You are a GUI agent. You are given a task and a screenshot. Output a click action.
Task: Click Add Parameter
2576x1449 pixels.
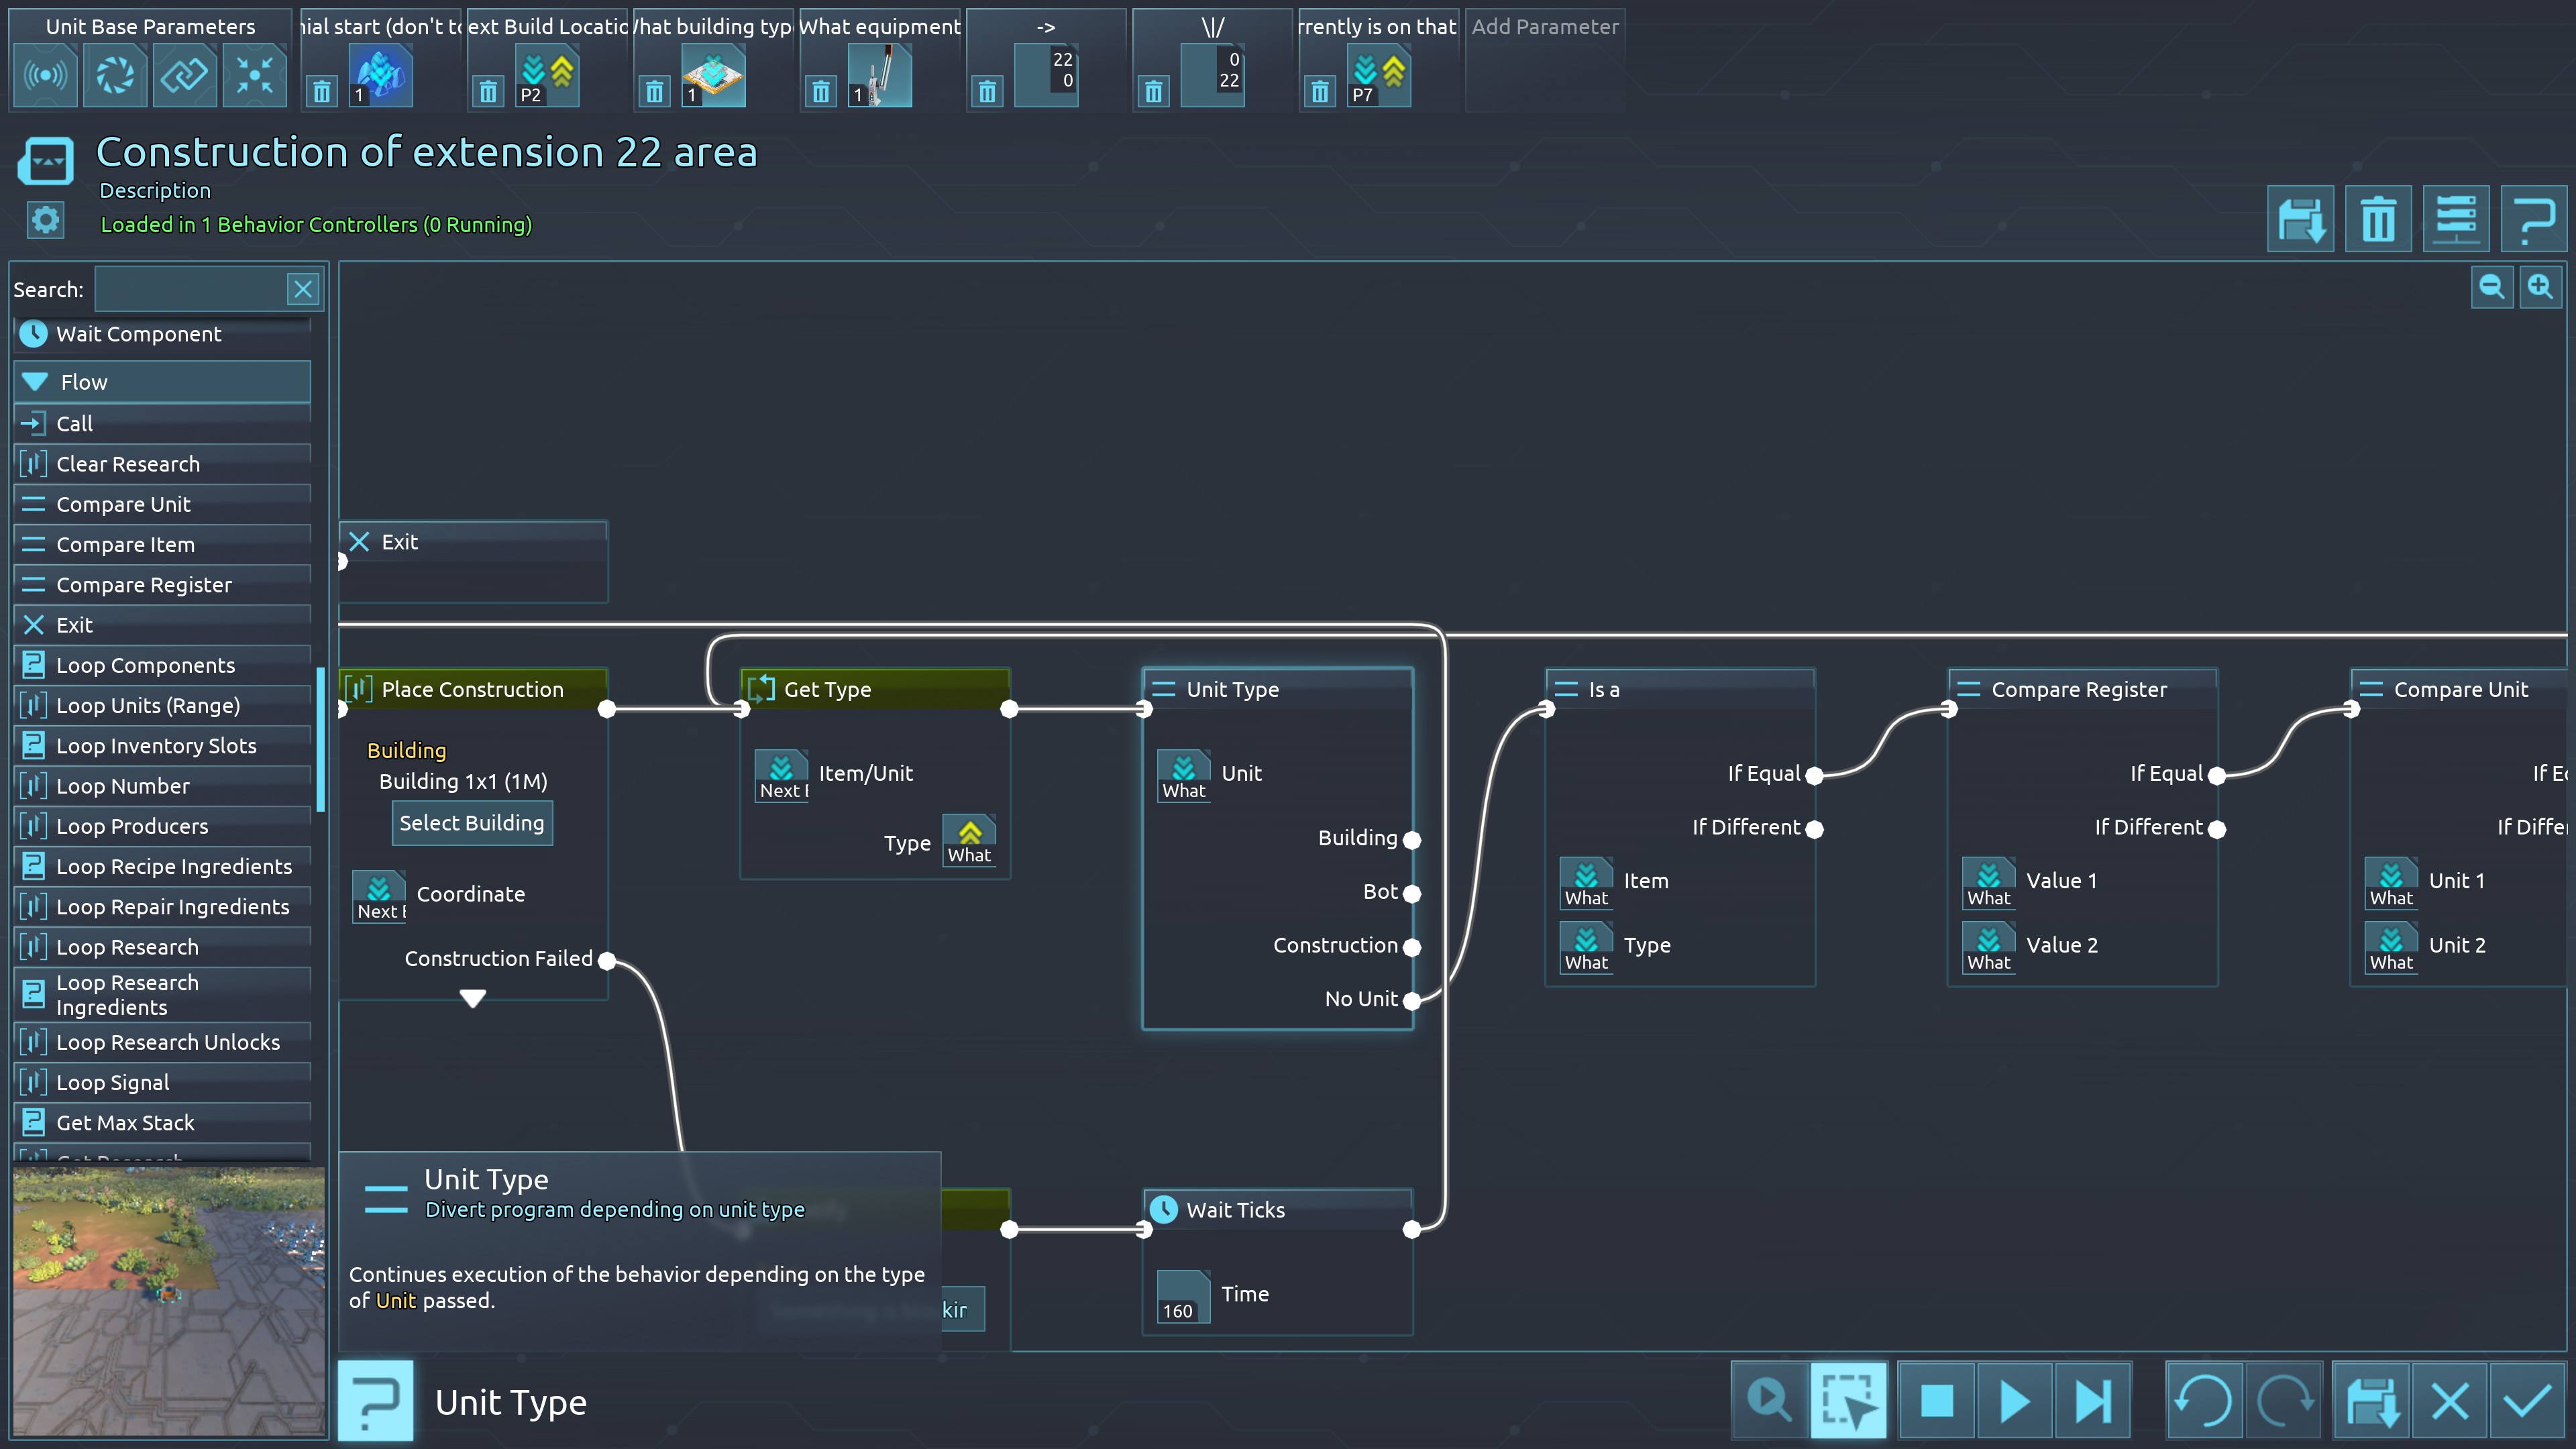(x=1544, y=27)
